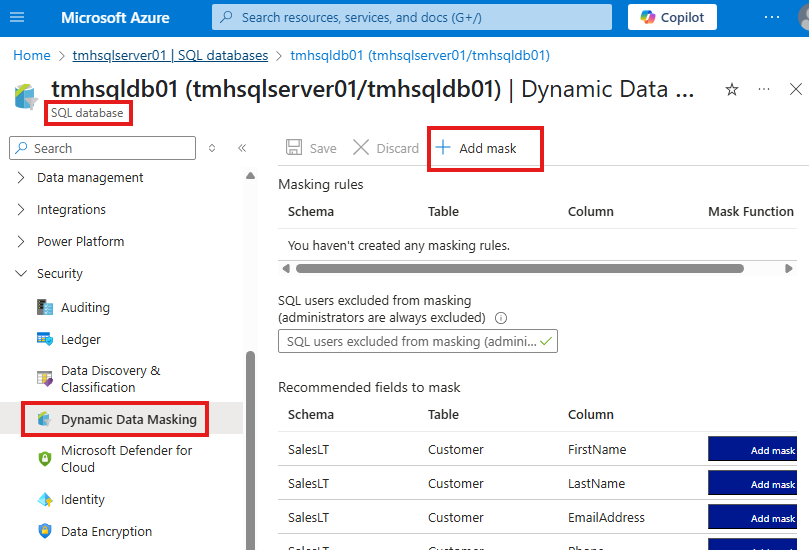The image size is (809, 550).
Task: Open the Data Encryption menu item
Action: (x=106, y=531)
